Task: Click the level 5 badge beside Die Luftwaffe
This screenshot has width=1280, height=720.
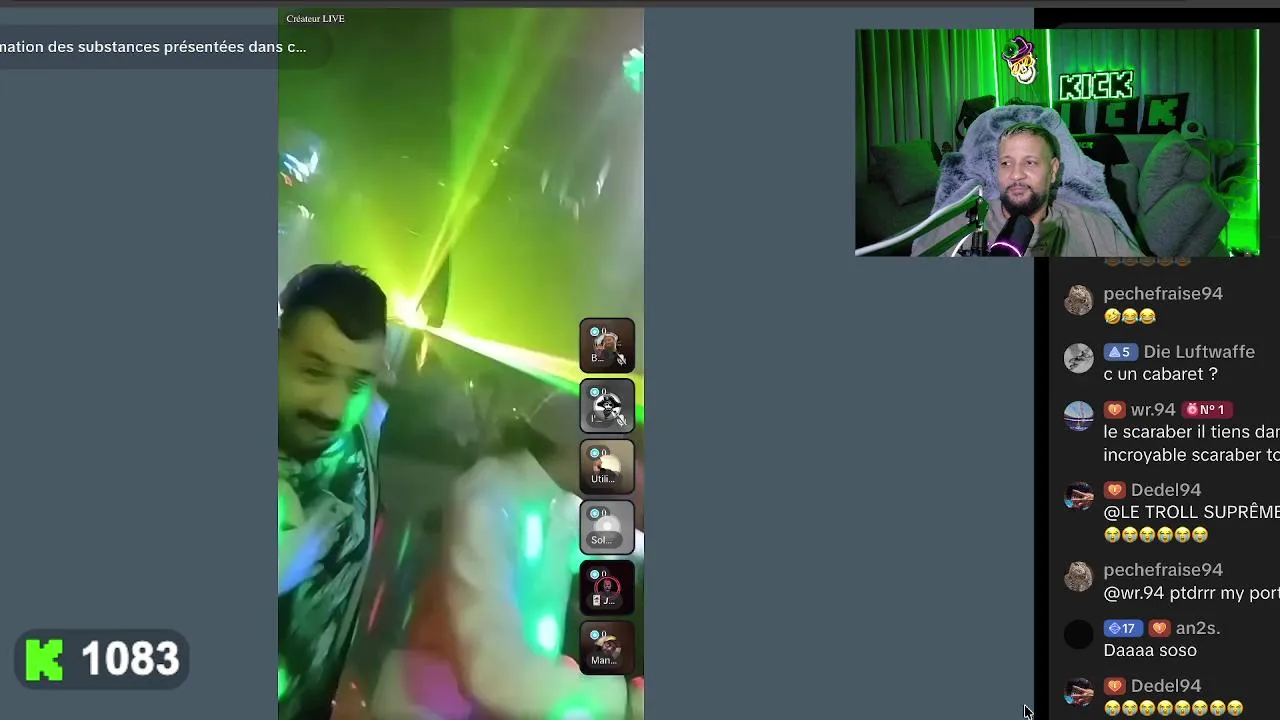Action: pos(1120,352)
